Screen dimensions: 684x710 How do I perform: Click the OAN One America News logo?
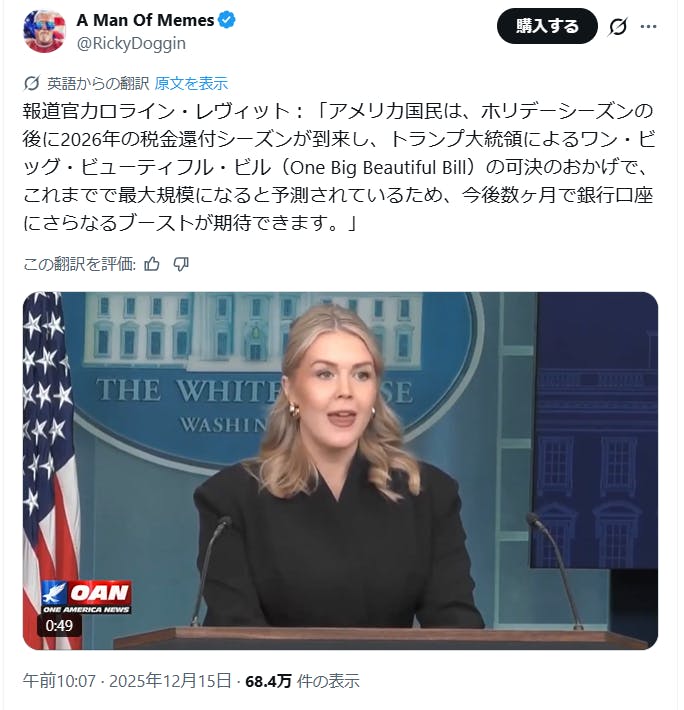pos(86,597)
